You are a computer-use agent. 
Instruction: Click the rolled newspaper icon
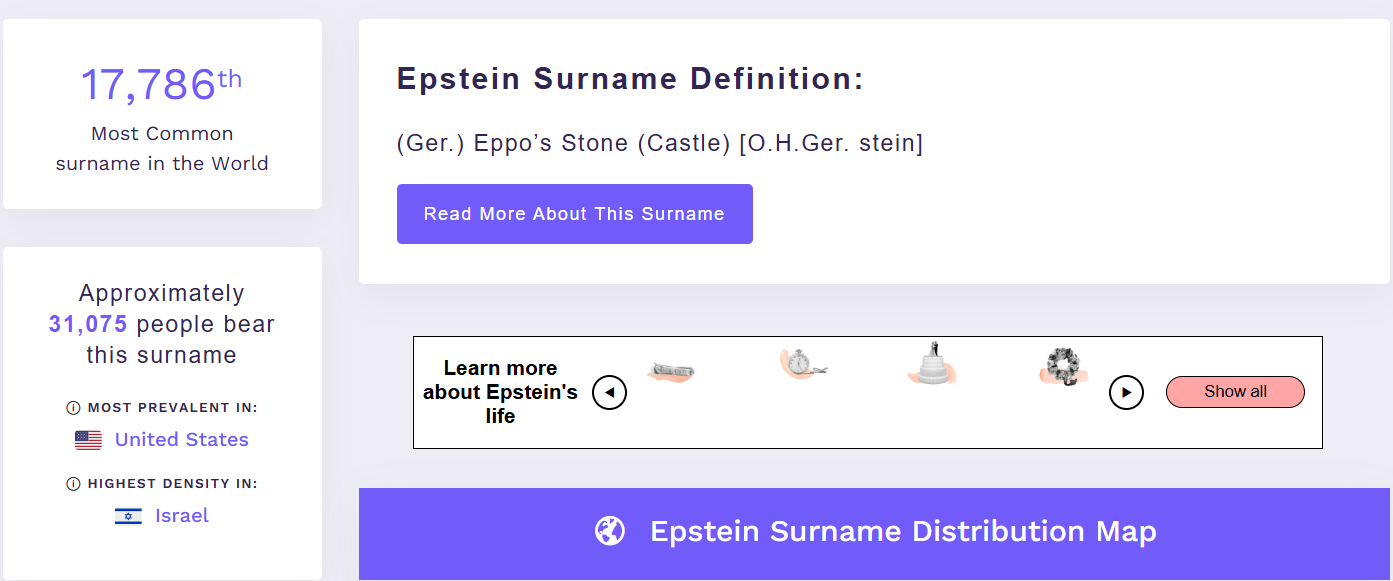pyautogui.click(x=670, y=372)
